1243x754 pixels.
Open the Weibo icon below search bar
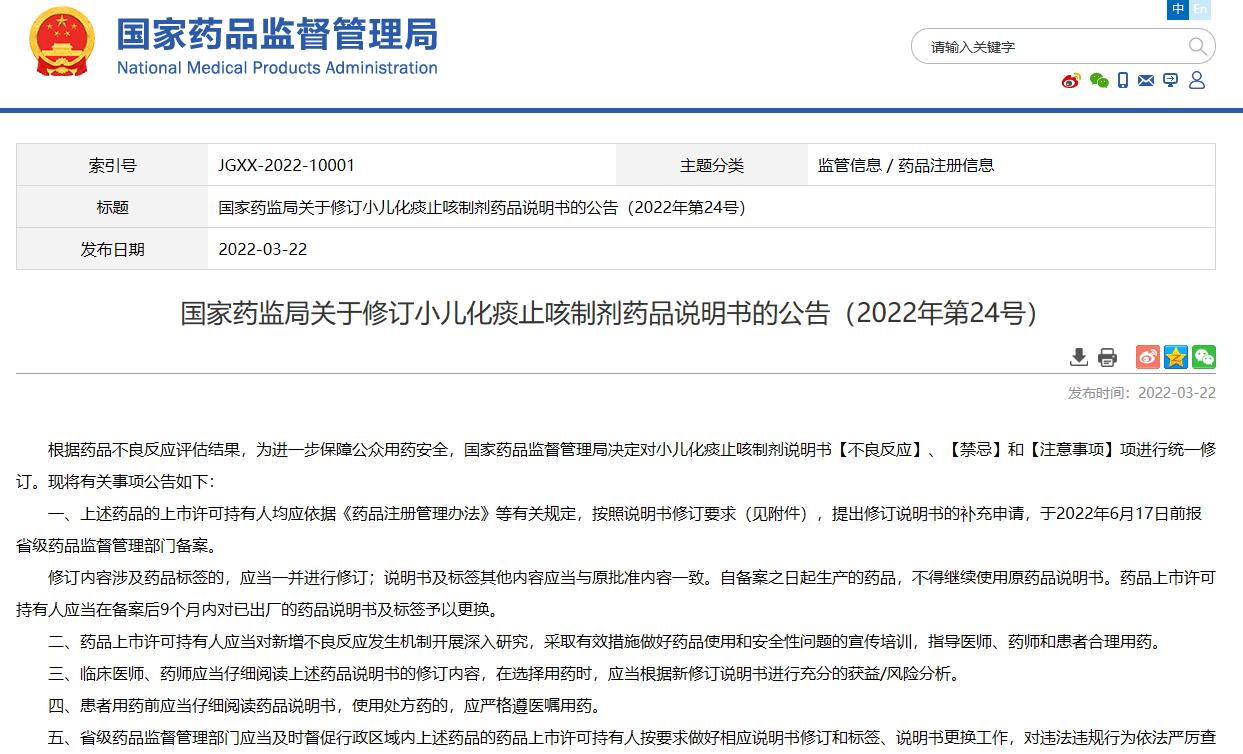(1071, 81)
